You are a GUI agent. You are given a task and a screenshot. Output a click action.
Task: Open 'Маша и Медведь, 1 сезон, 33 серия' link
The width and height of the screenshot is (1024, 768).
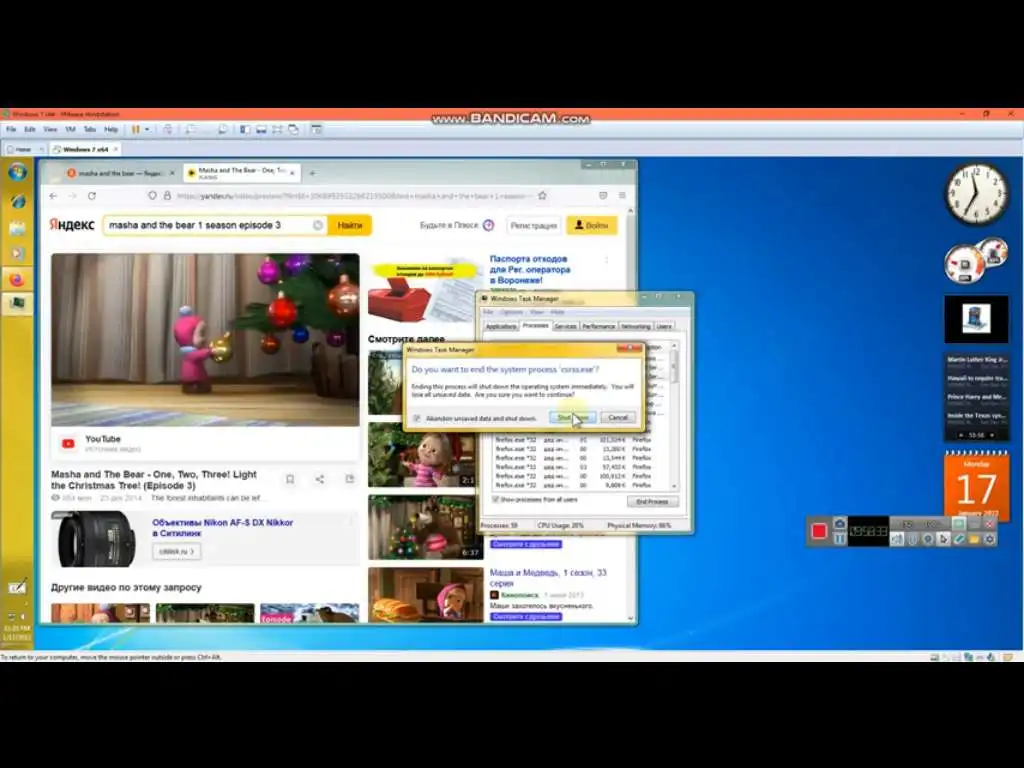click(548, 578)
